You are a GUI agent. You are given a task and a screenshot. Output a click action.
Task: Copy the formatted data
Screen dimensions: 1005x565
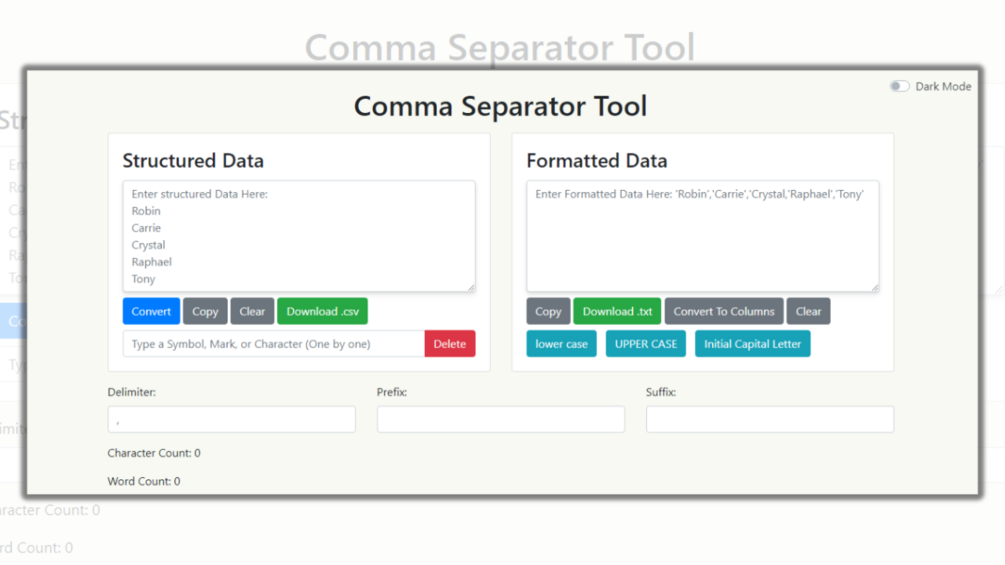coord(548,312)
